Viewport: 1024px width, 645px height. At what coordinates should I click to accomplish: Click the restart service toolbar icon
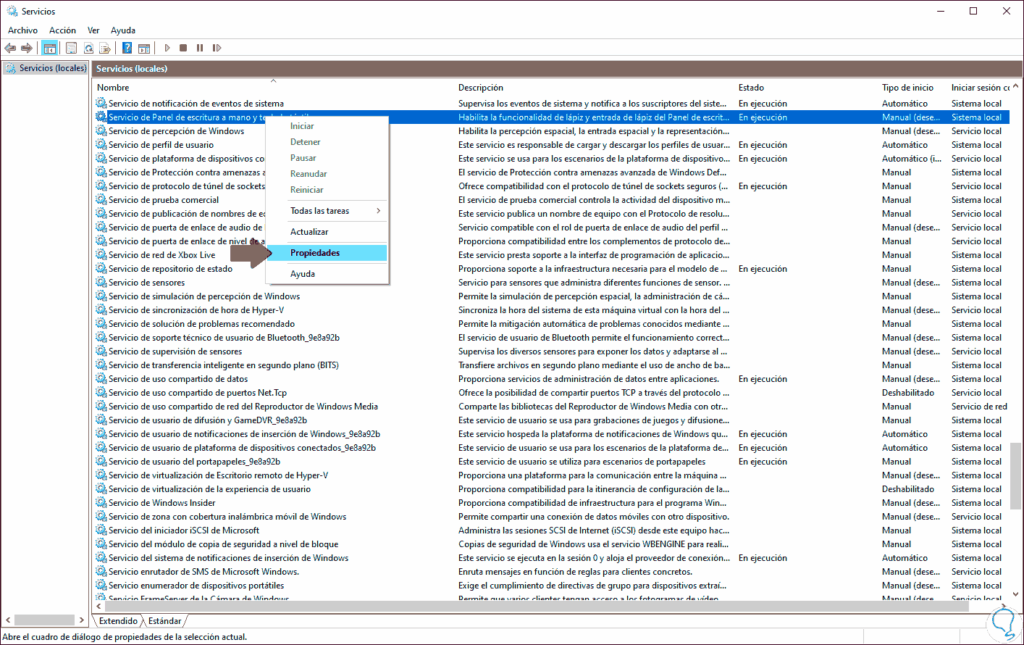click(x=217, y=47)
